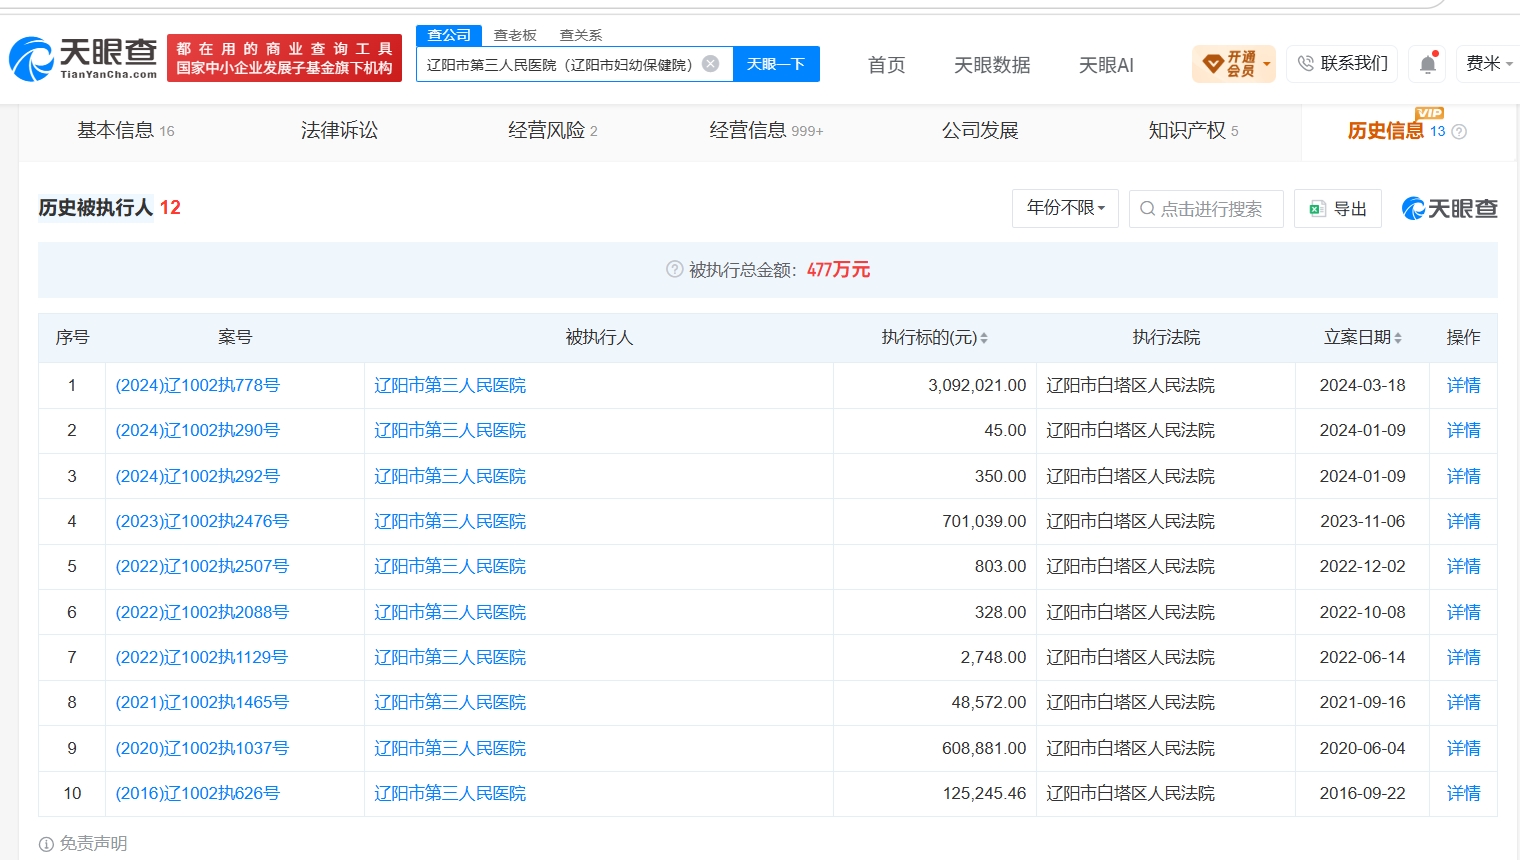Click the amount 701,039.00
The width and height of the screenshot is (1520, 860).
(984, 521)
